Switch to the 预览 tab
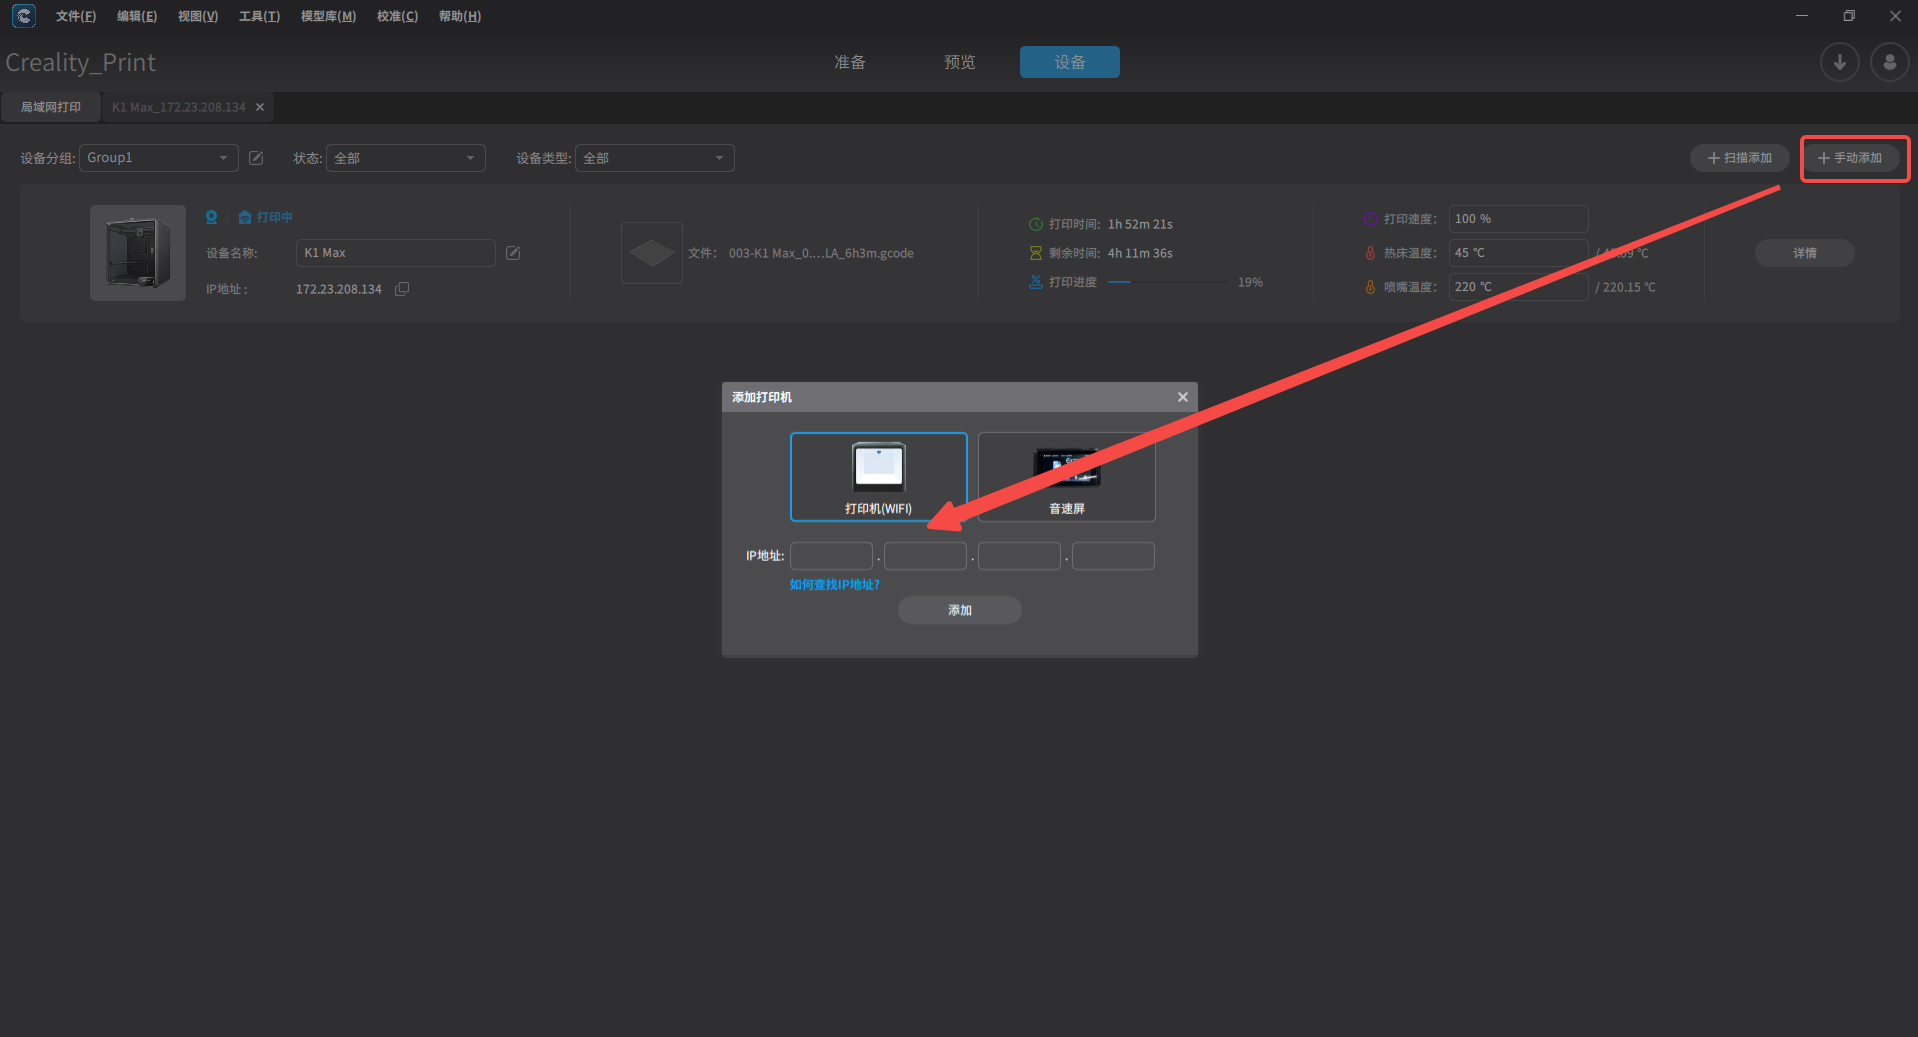The width and height of the screenshot is (1918, 1037). point(960,62)
